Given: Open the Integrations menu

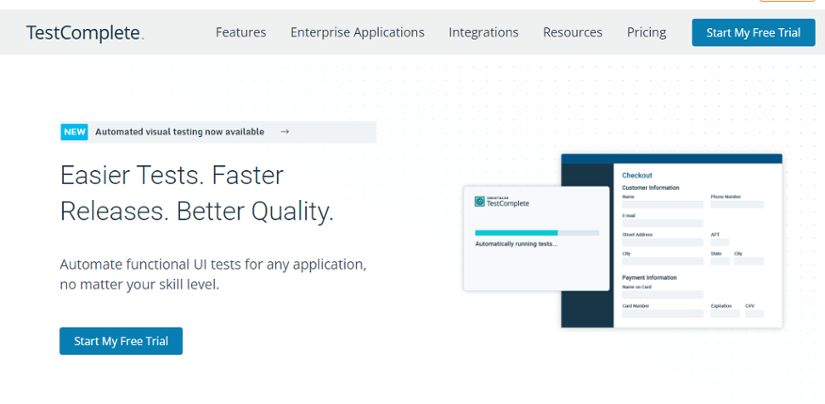Looking at the screenshot, I should click(x=483, y=33).
